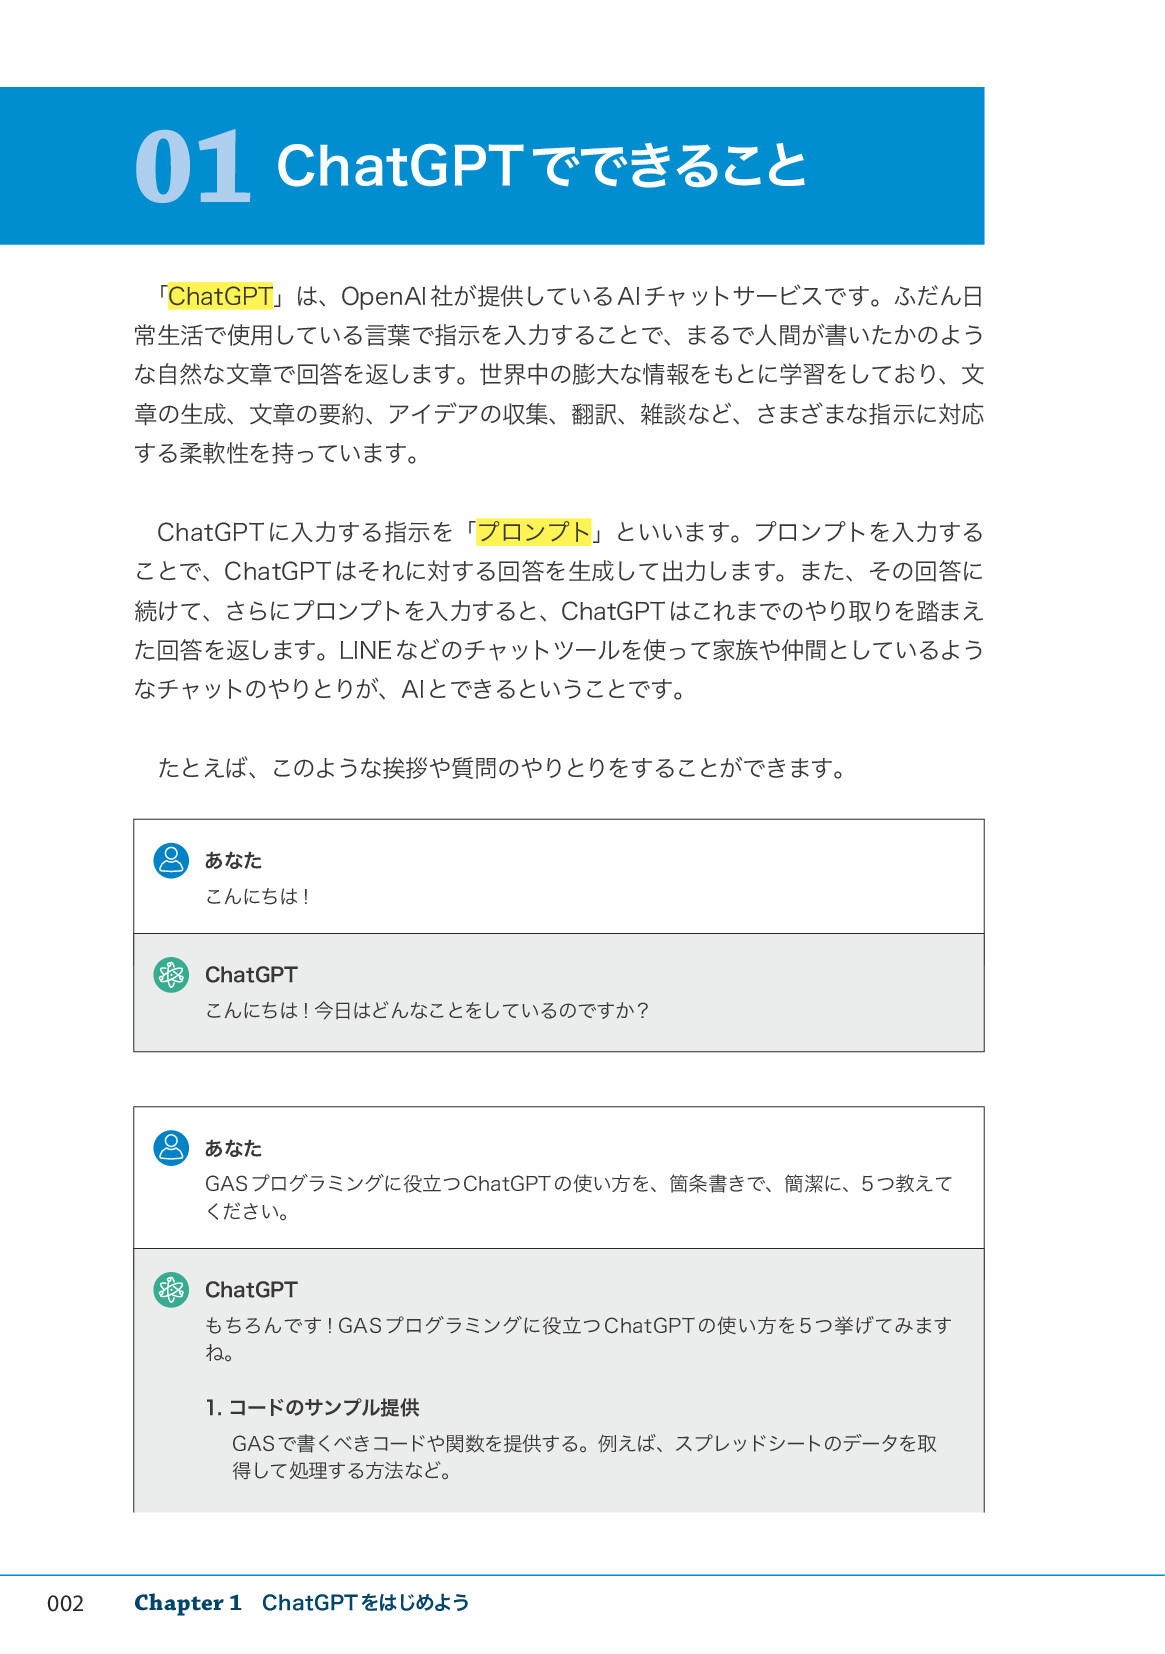Viewport: 1165px width, 1654px height.
Task: Click the GASプログラミング question message text
Action: coord(579,1197)
